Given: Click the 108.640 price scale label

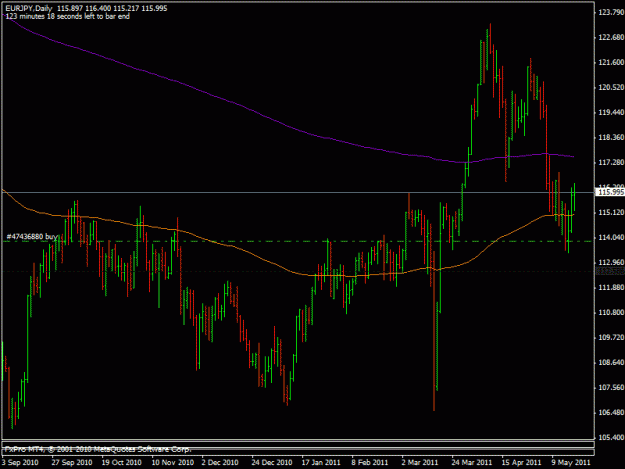Looking at the screenshot, I should [x=611, y=363].
